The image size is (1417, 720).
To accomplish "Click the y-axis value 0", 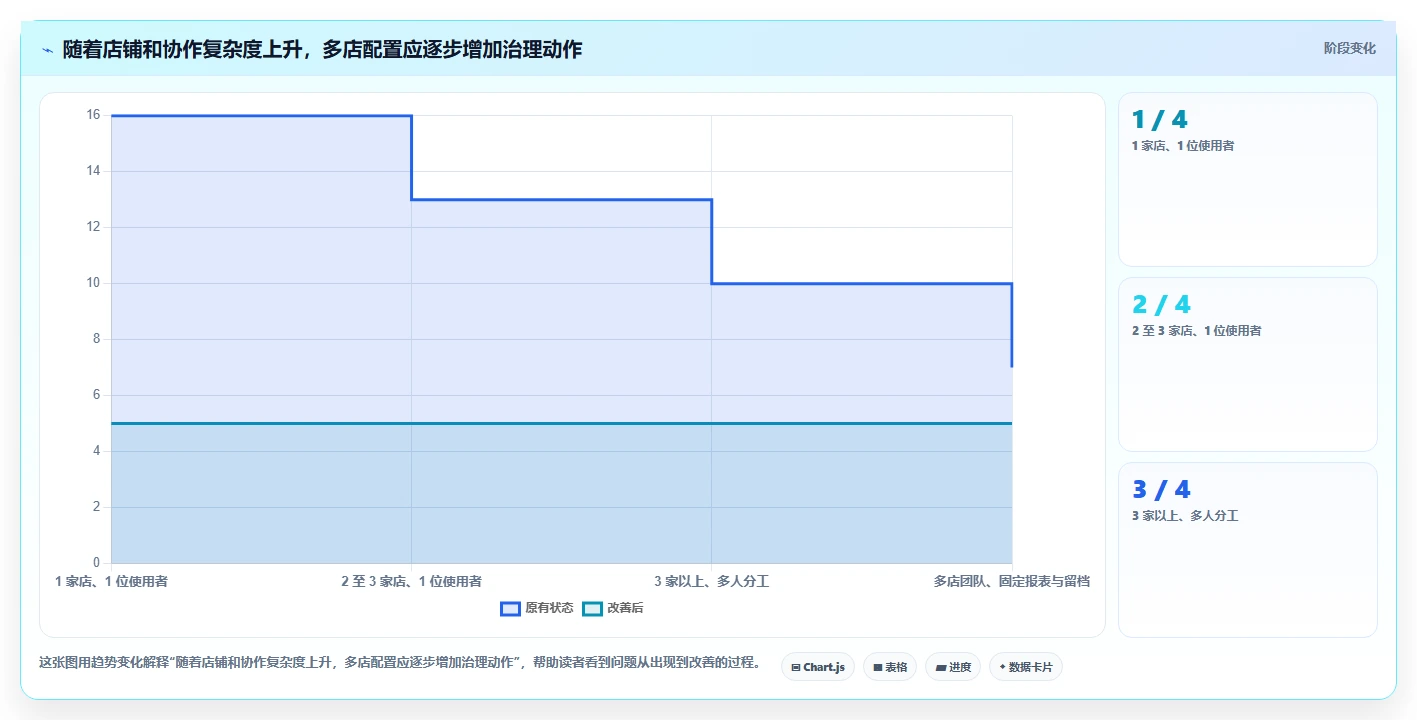I will click(97, 563).
